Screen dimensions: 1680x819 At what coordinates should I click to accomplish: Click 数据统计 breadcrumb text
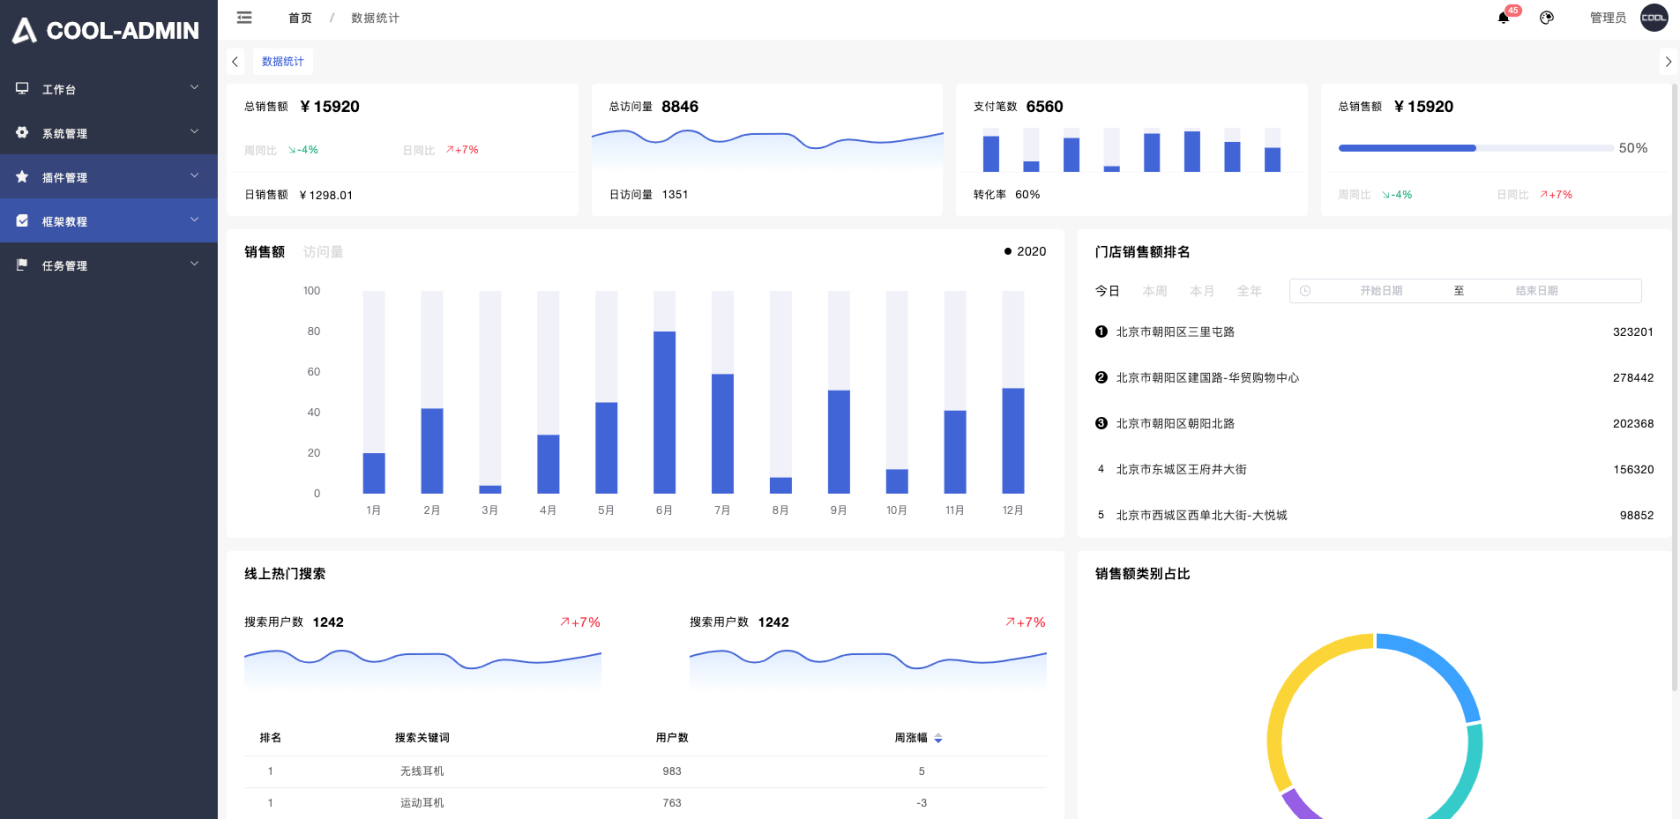coord(375,18)
